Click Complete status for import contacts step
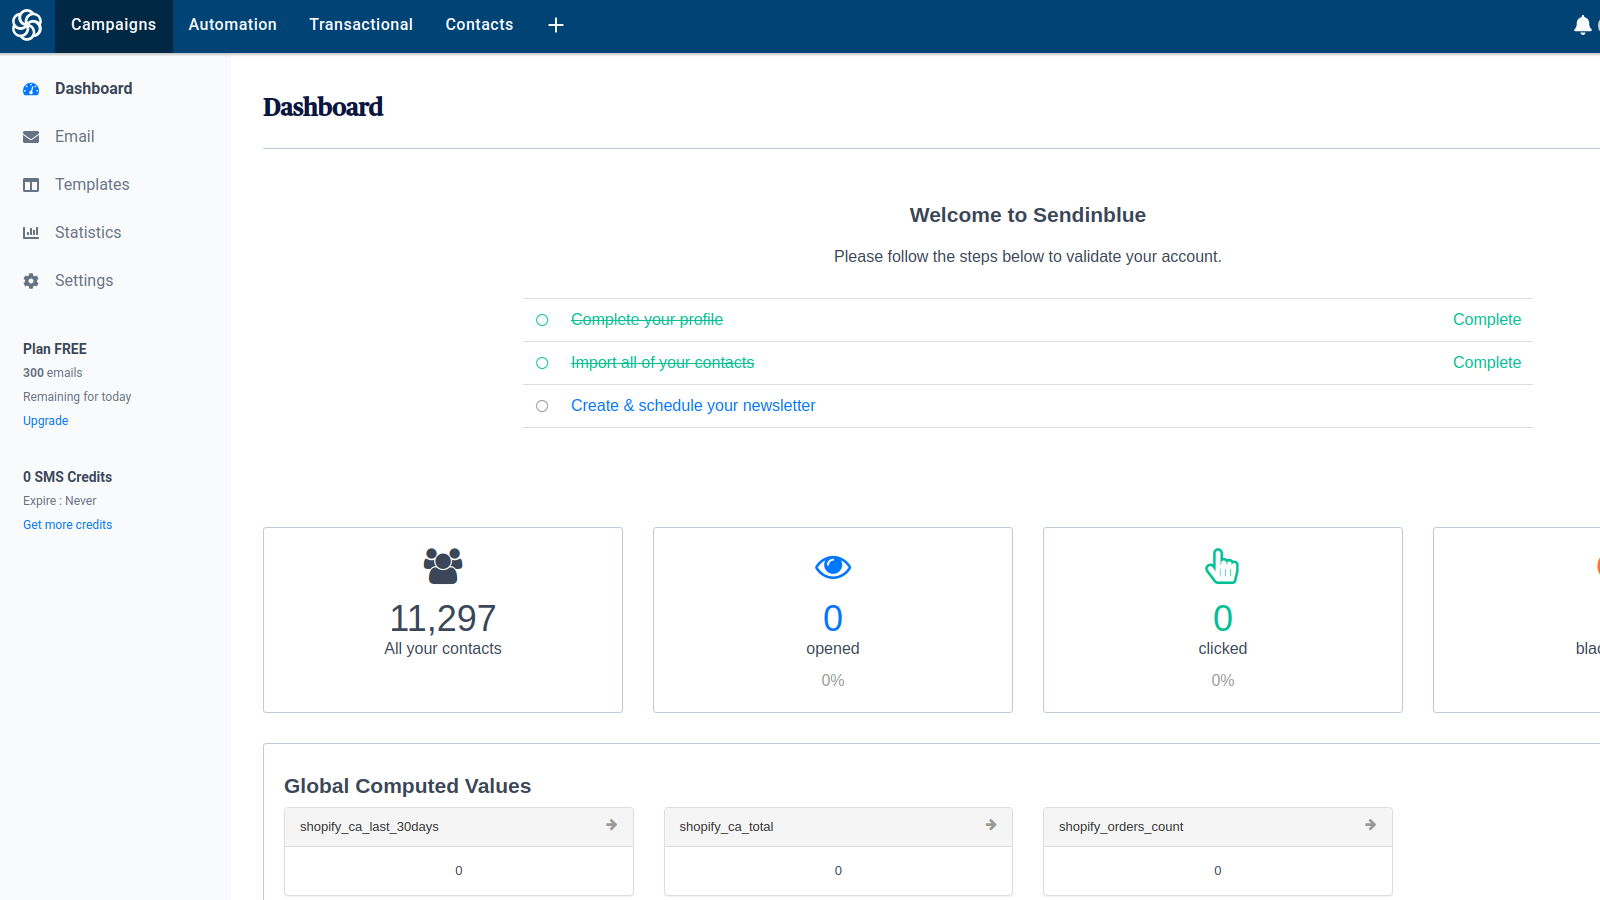The image size is (1600, 900). 1487,363
